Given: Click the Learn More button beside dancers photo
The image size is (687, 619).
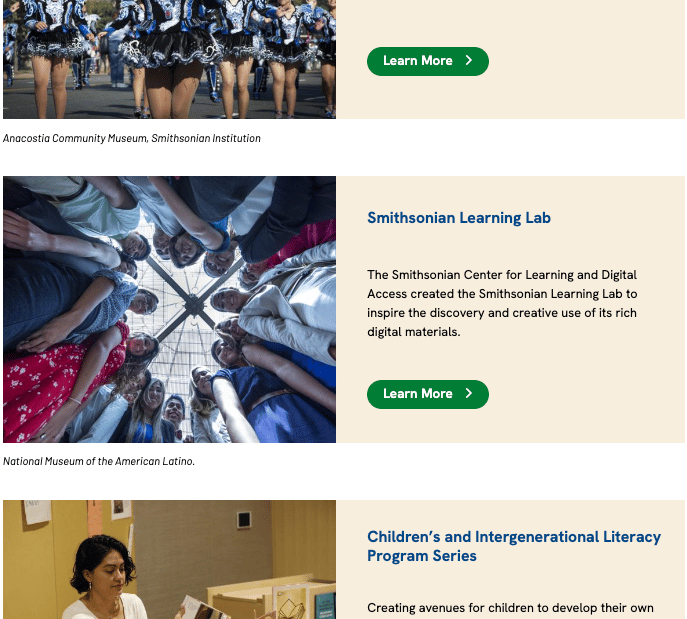Looking at the screenshot, I should tap(428, 61).
